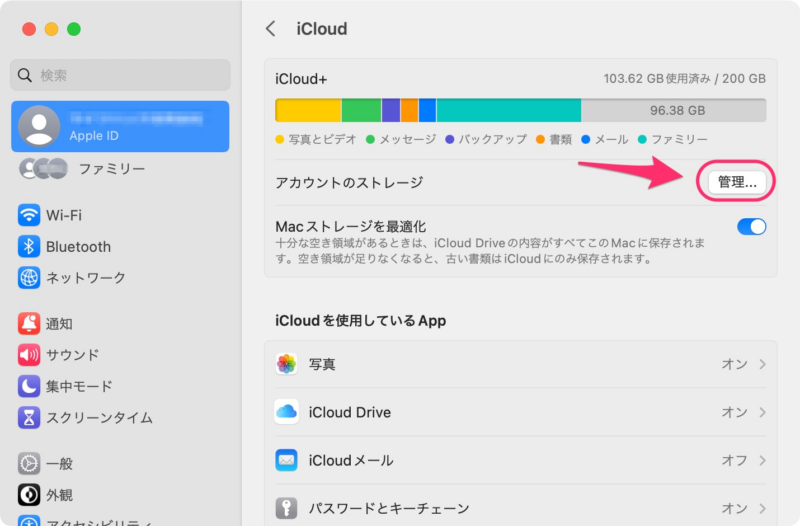The height and width of the screenshot is (526, 800).
Task: Click the gray 96.38 GB free segment
Action: tap(673, 110)
